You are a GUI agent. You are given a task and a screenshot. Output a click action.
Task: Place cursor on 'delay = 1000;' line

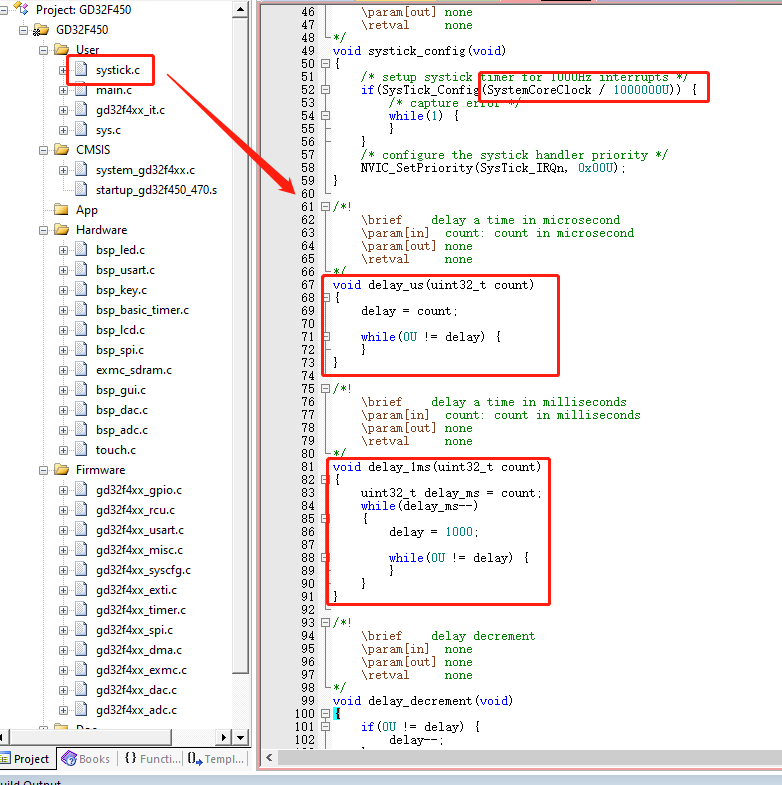pos(434,532)
